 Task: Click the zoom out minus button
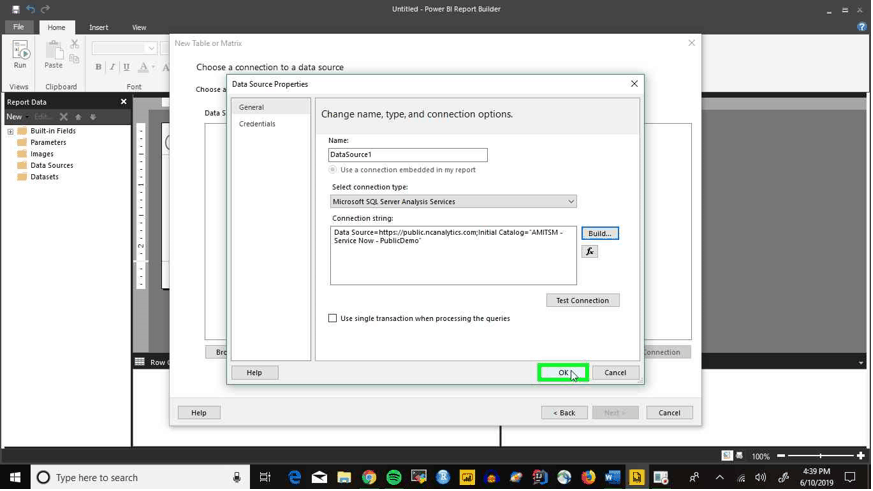pyautogui.click(x=781, y=456)
